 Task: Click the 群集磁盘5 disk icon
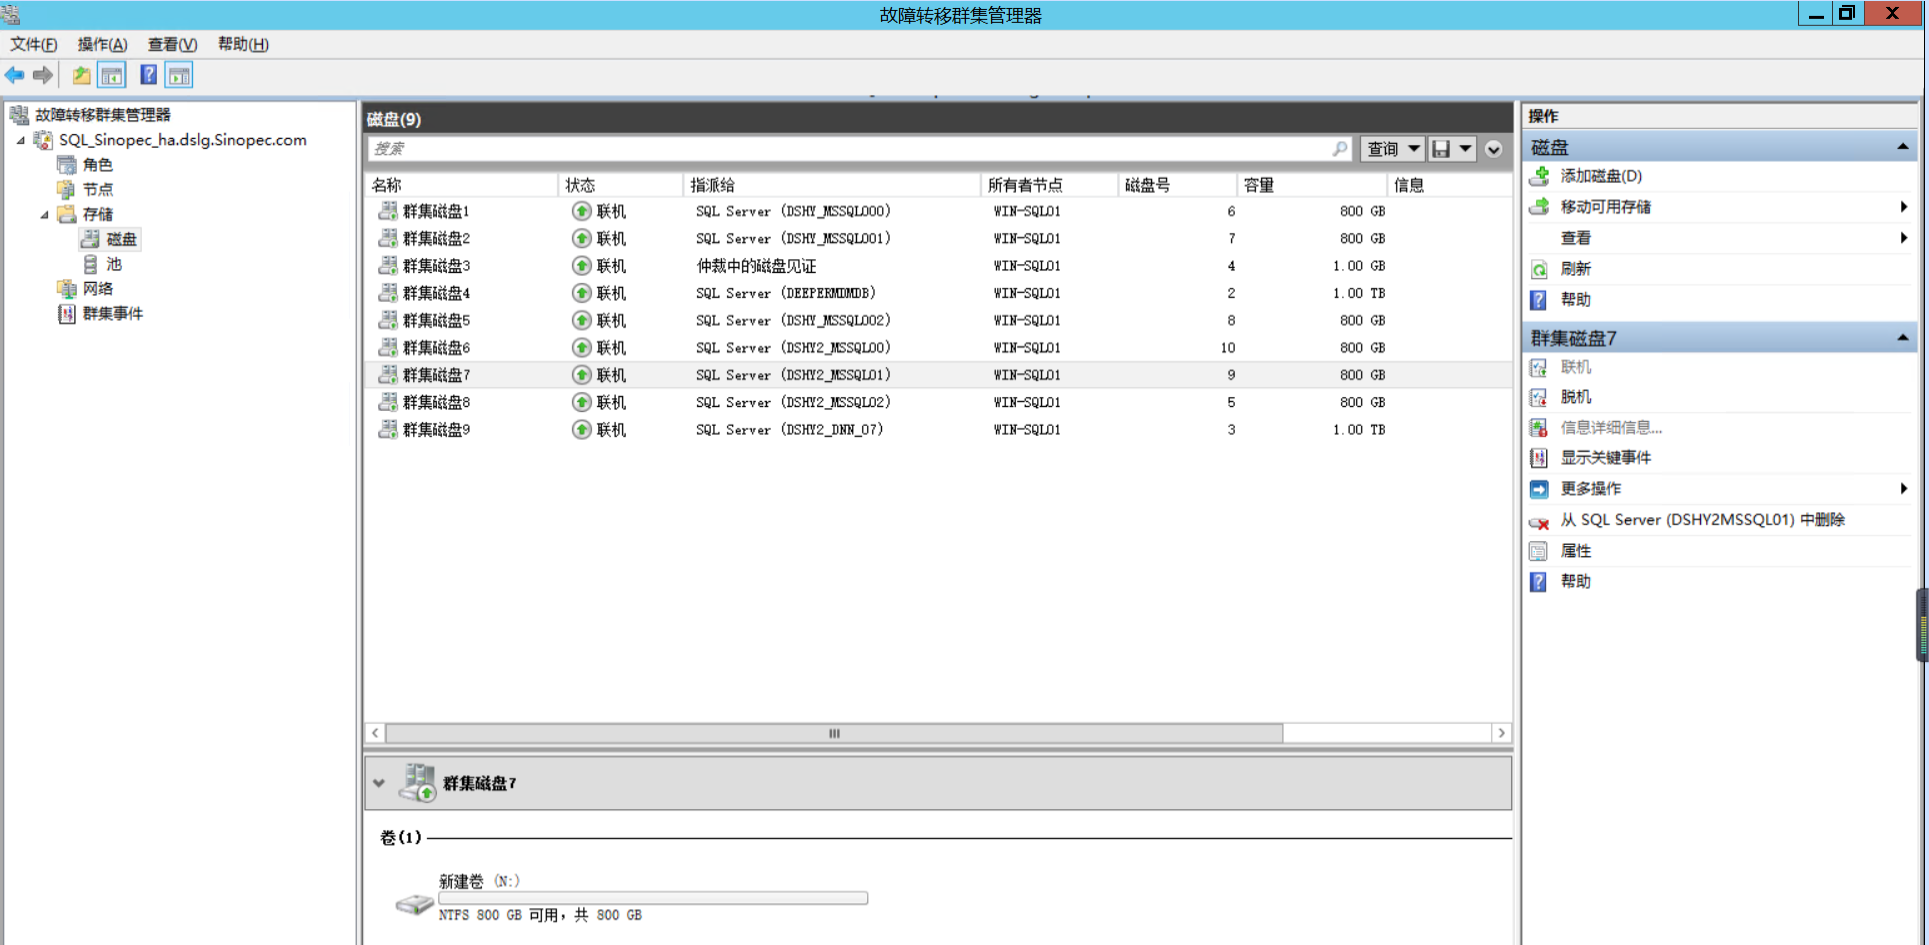coord(387,320)
